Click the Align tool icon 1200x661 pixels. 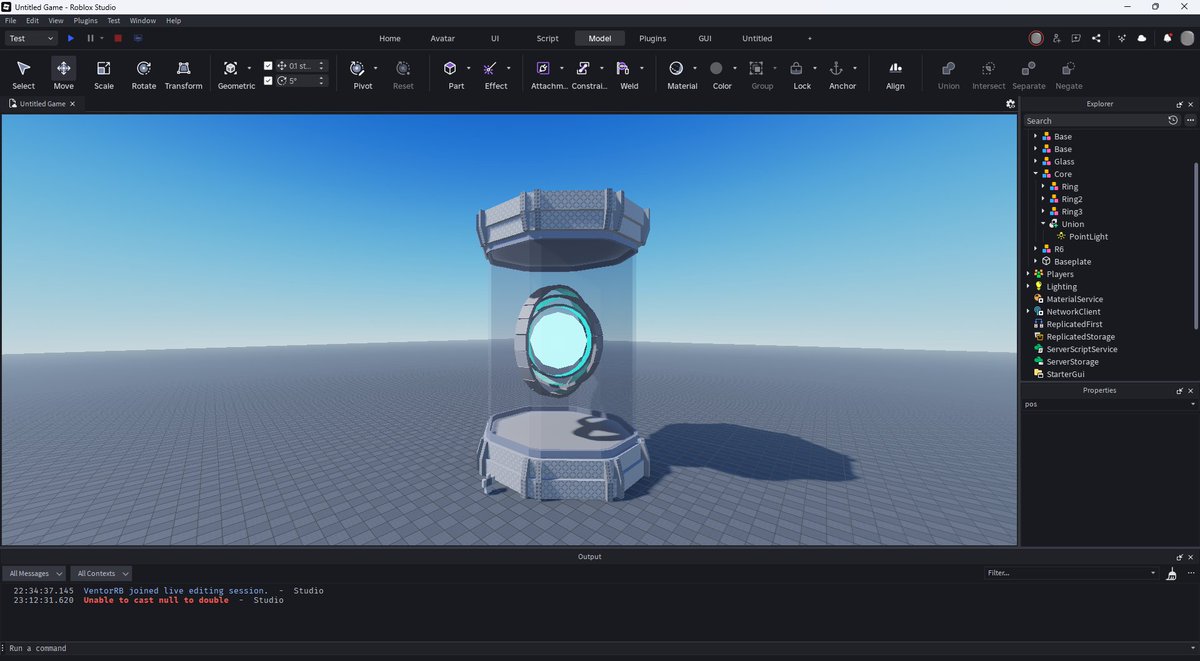tap(895, 70)
